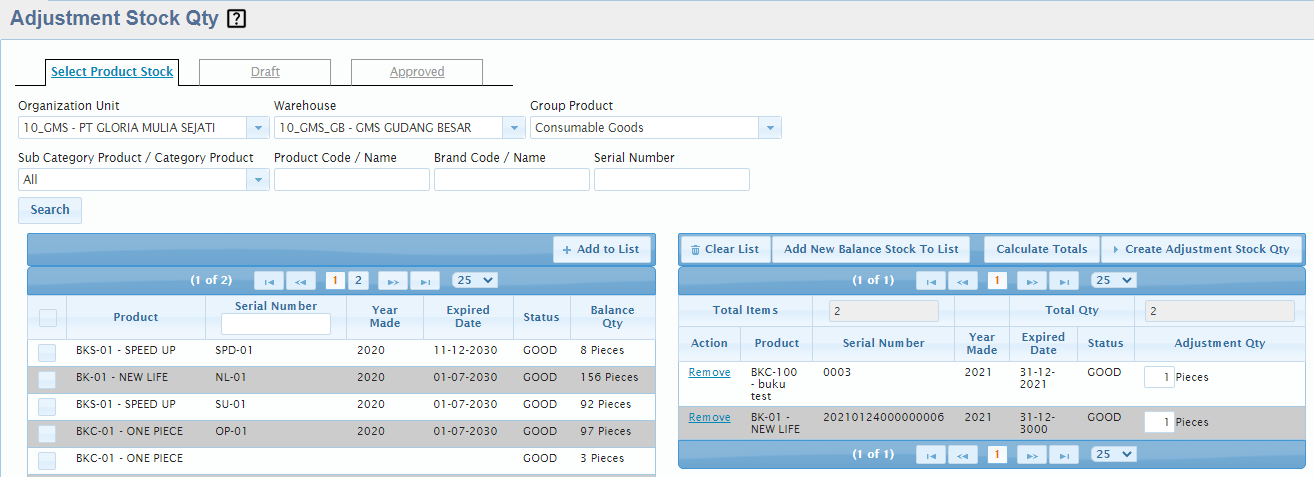Go to last page in top right paginator
Screen dimensions: 1314x477
tap(1063, 281)
